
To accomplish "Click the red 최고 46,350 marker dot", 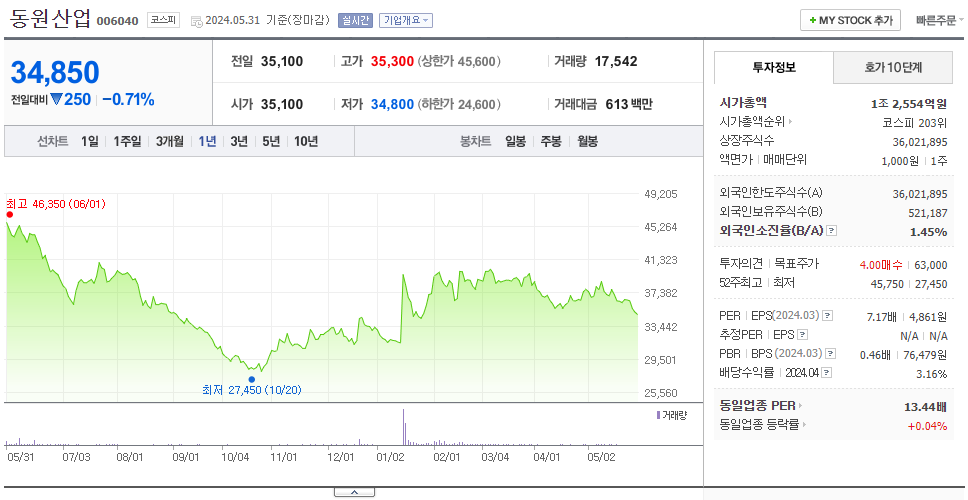I will tap(9, 214).
